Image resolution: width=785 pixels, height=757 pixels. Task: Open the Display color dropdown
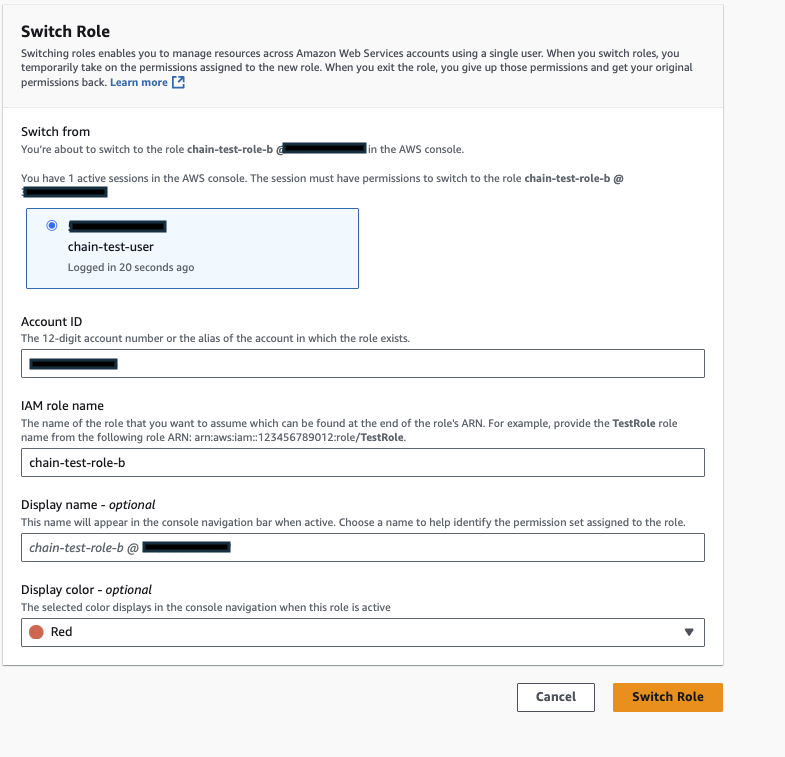(x=363, y=632)
